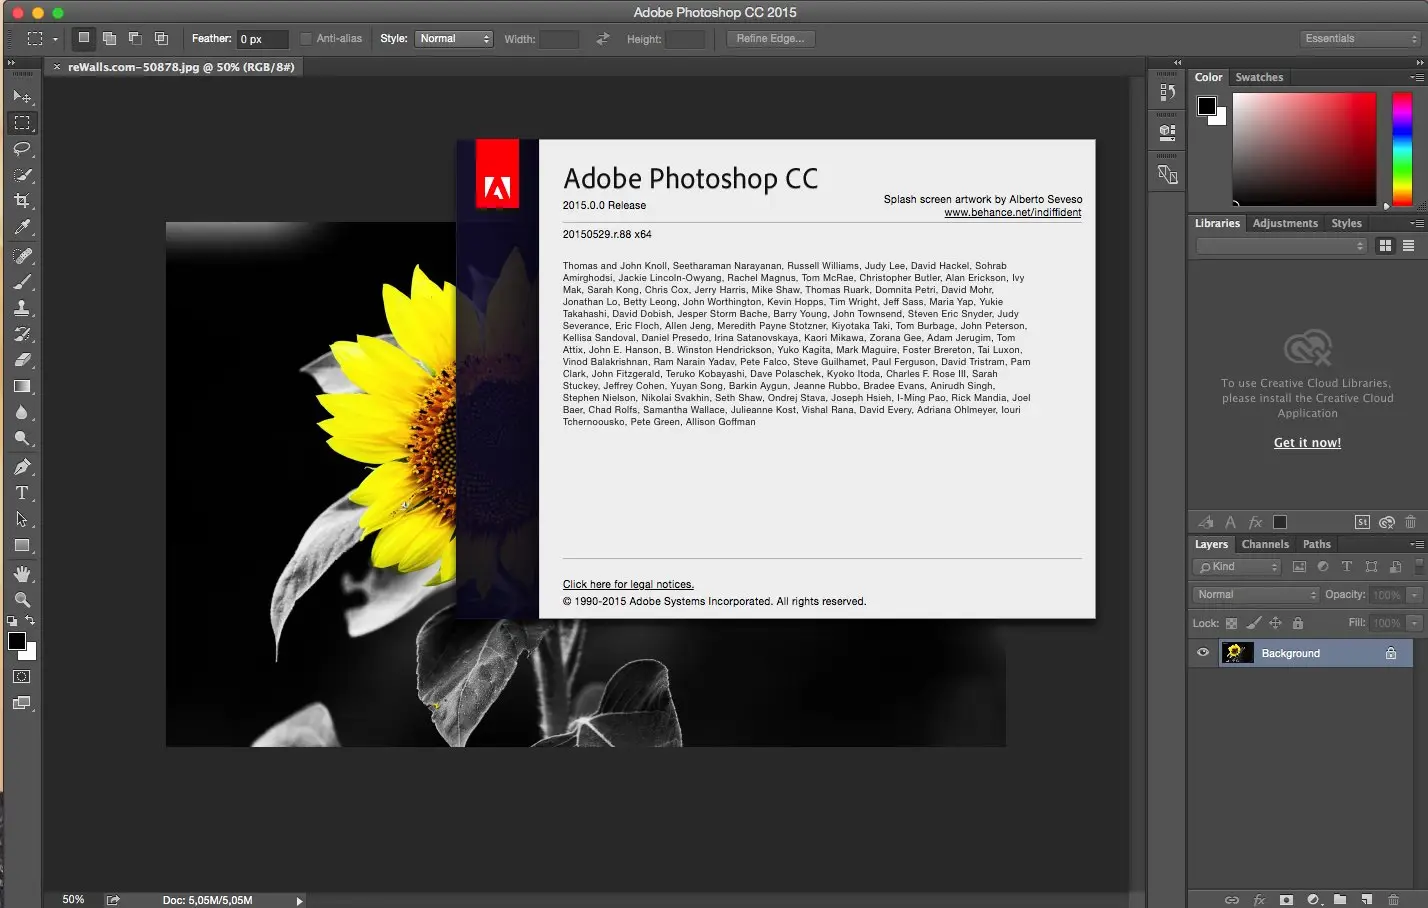The height and width of the screenshot is (908, 1428).
Task: Select the reWalls.com-50878.jpg document tab
Action: tap(181, 67)
